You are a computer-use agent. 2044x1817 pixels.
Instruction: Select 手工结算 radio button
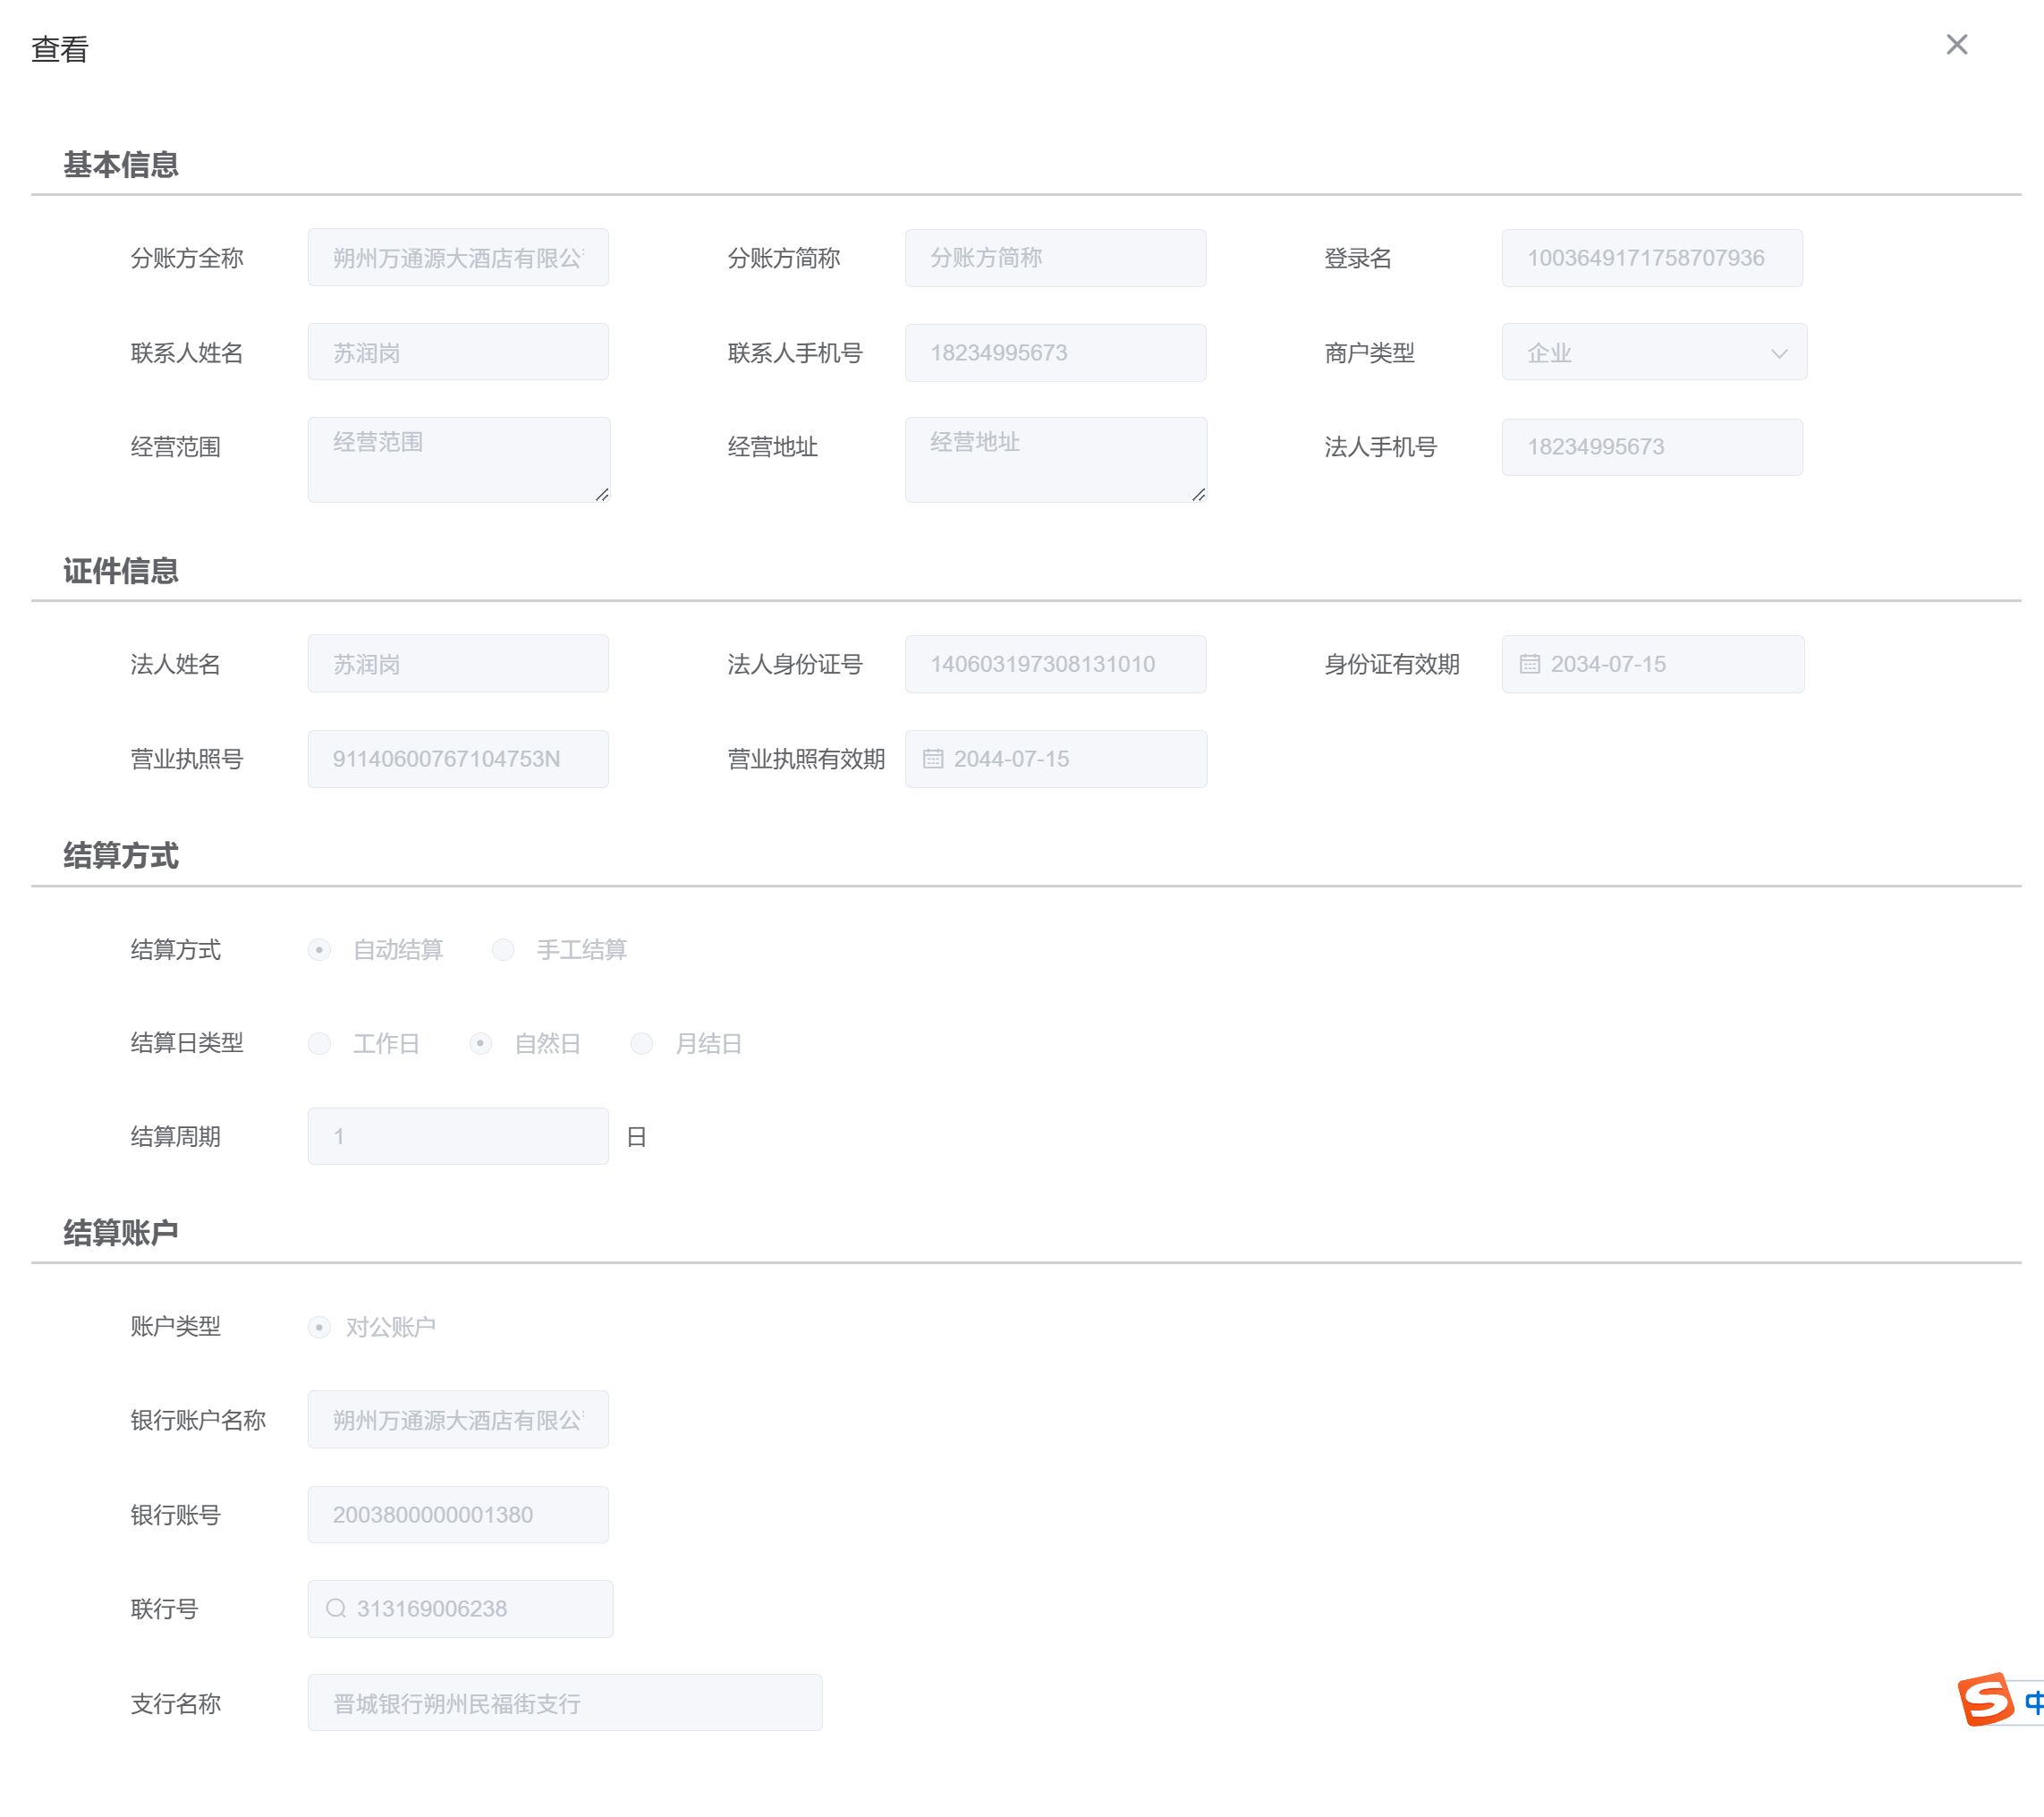pyautogui.click(x=503, y=949)
